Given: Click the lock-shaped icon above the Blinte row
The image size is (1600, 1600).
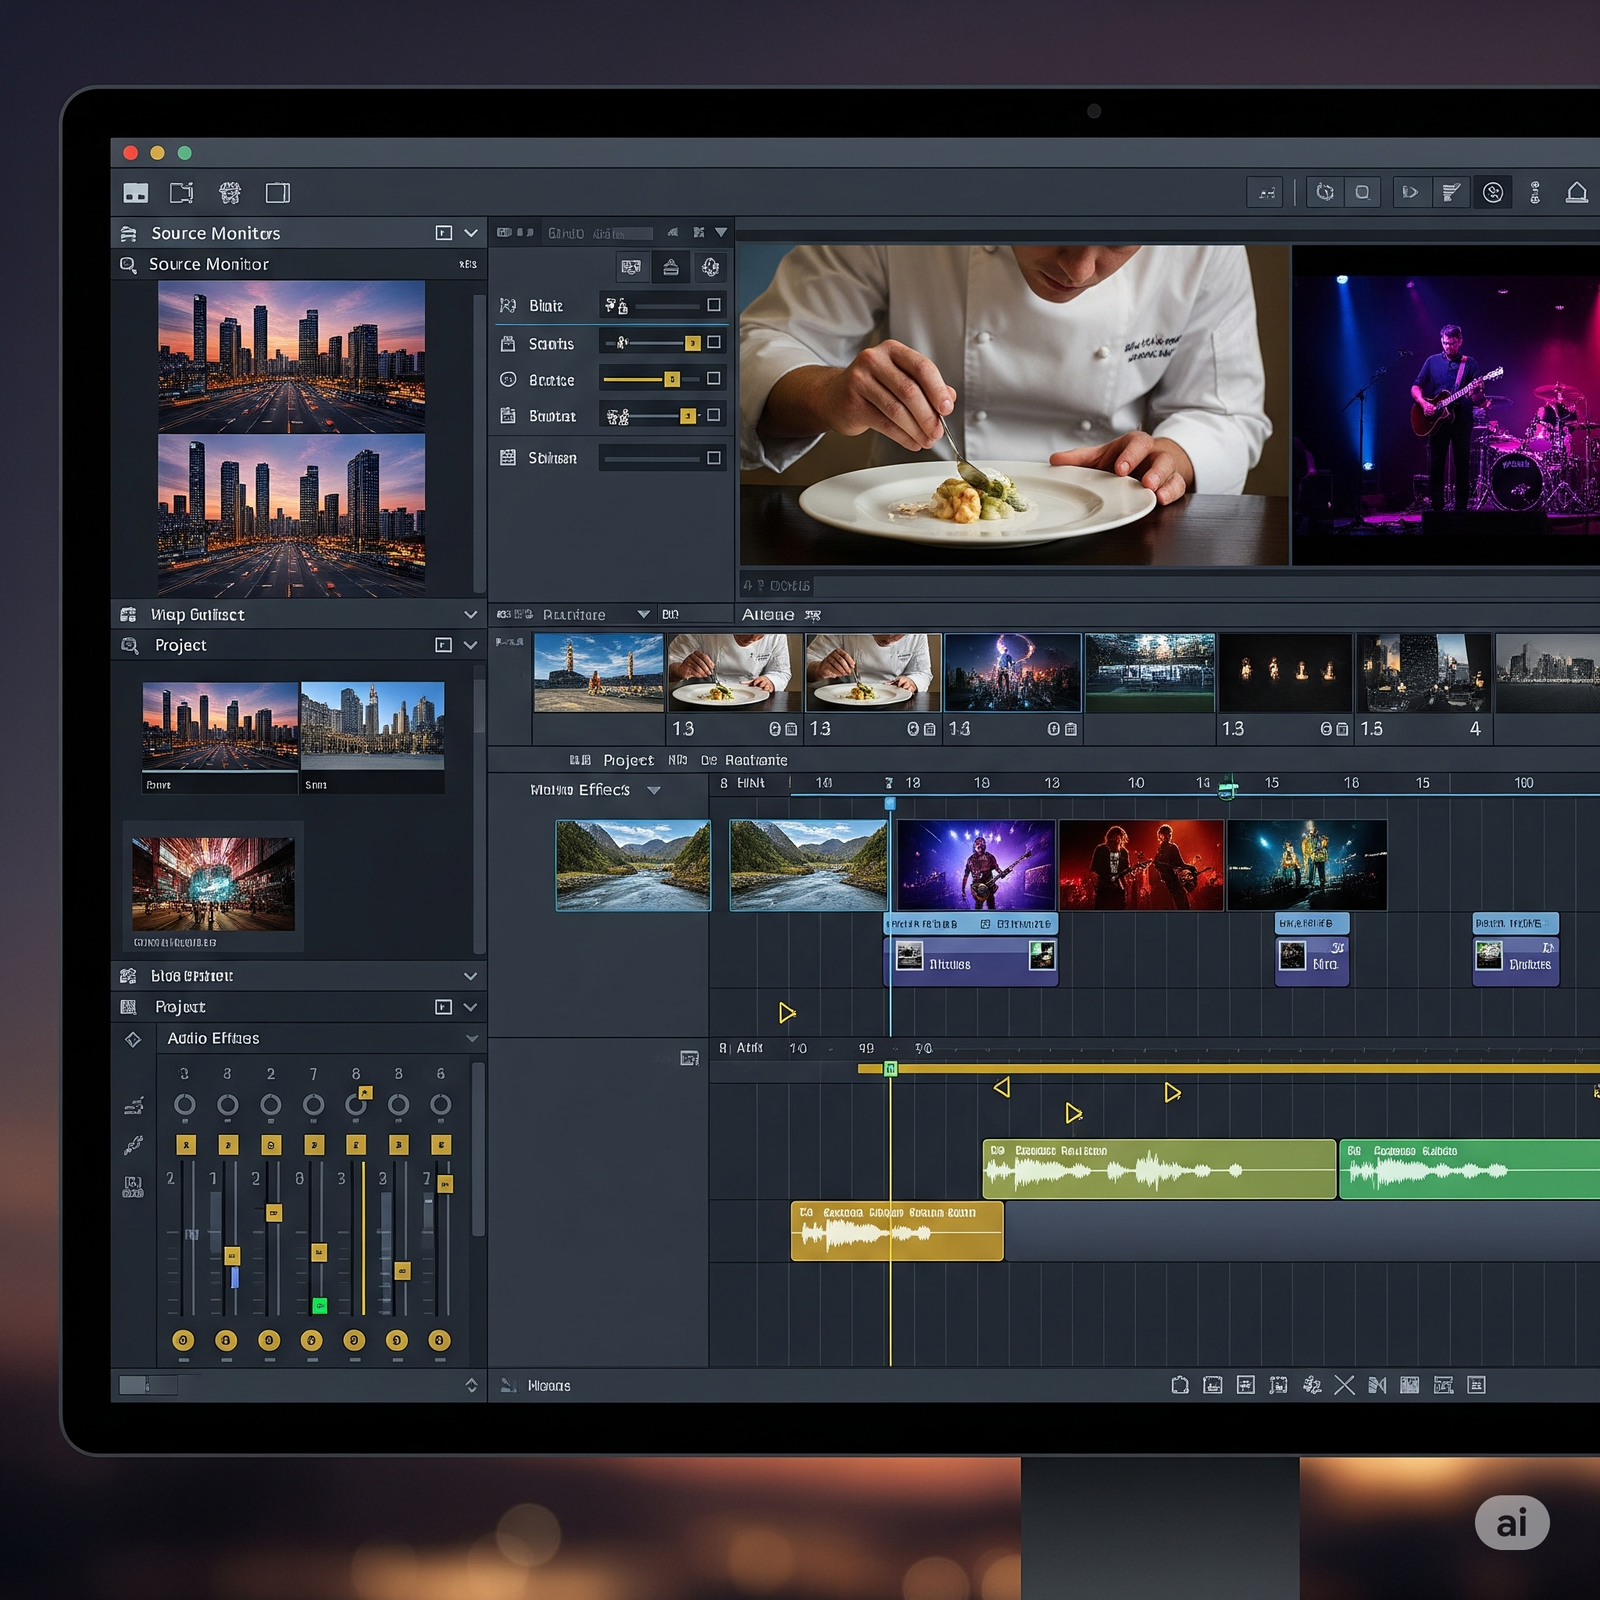Looking at the screenshot, I should (x=671, y=267).
